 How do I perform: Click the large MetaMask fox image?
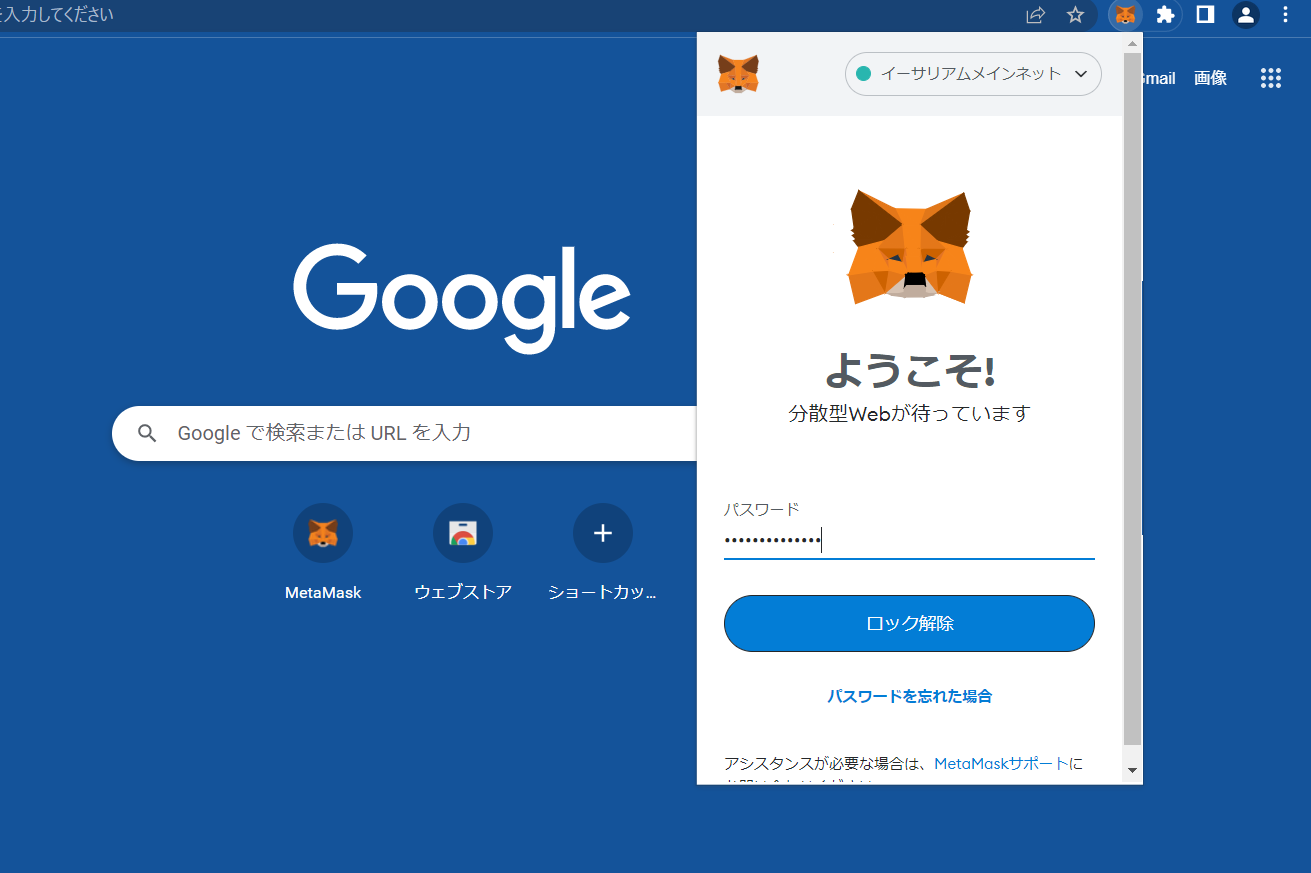point(909,247)
